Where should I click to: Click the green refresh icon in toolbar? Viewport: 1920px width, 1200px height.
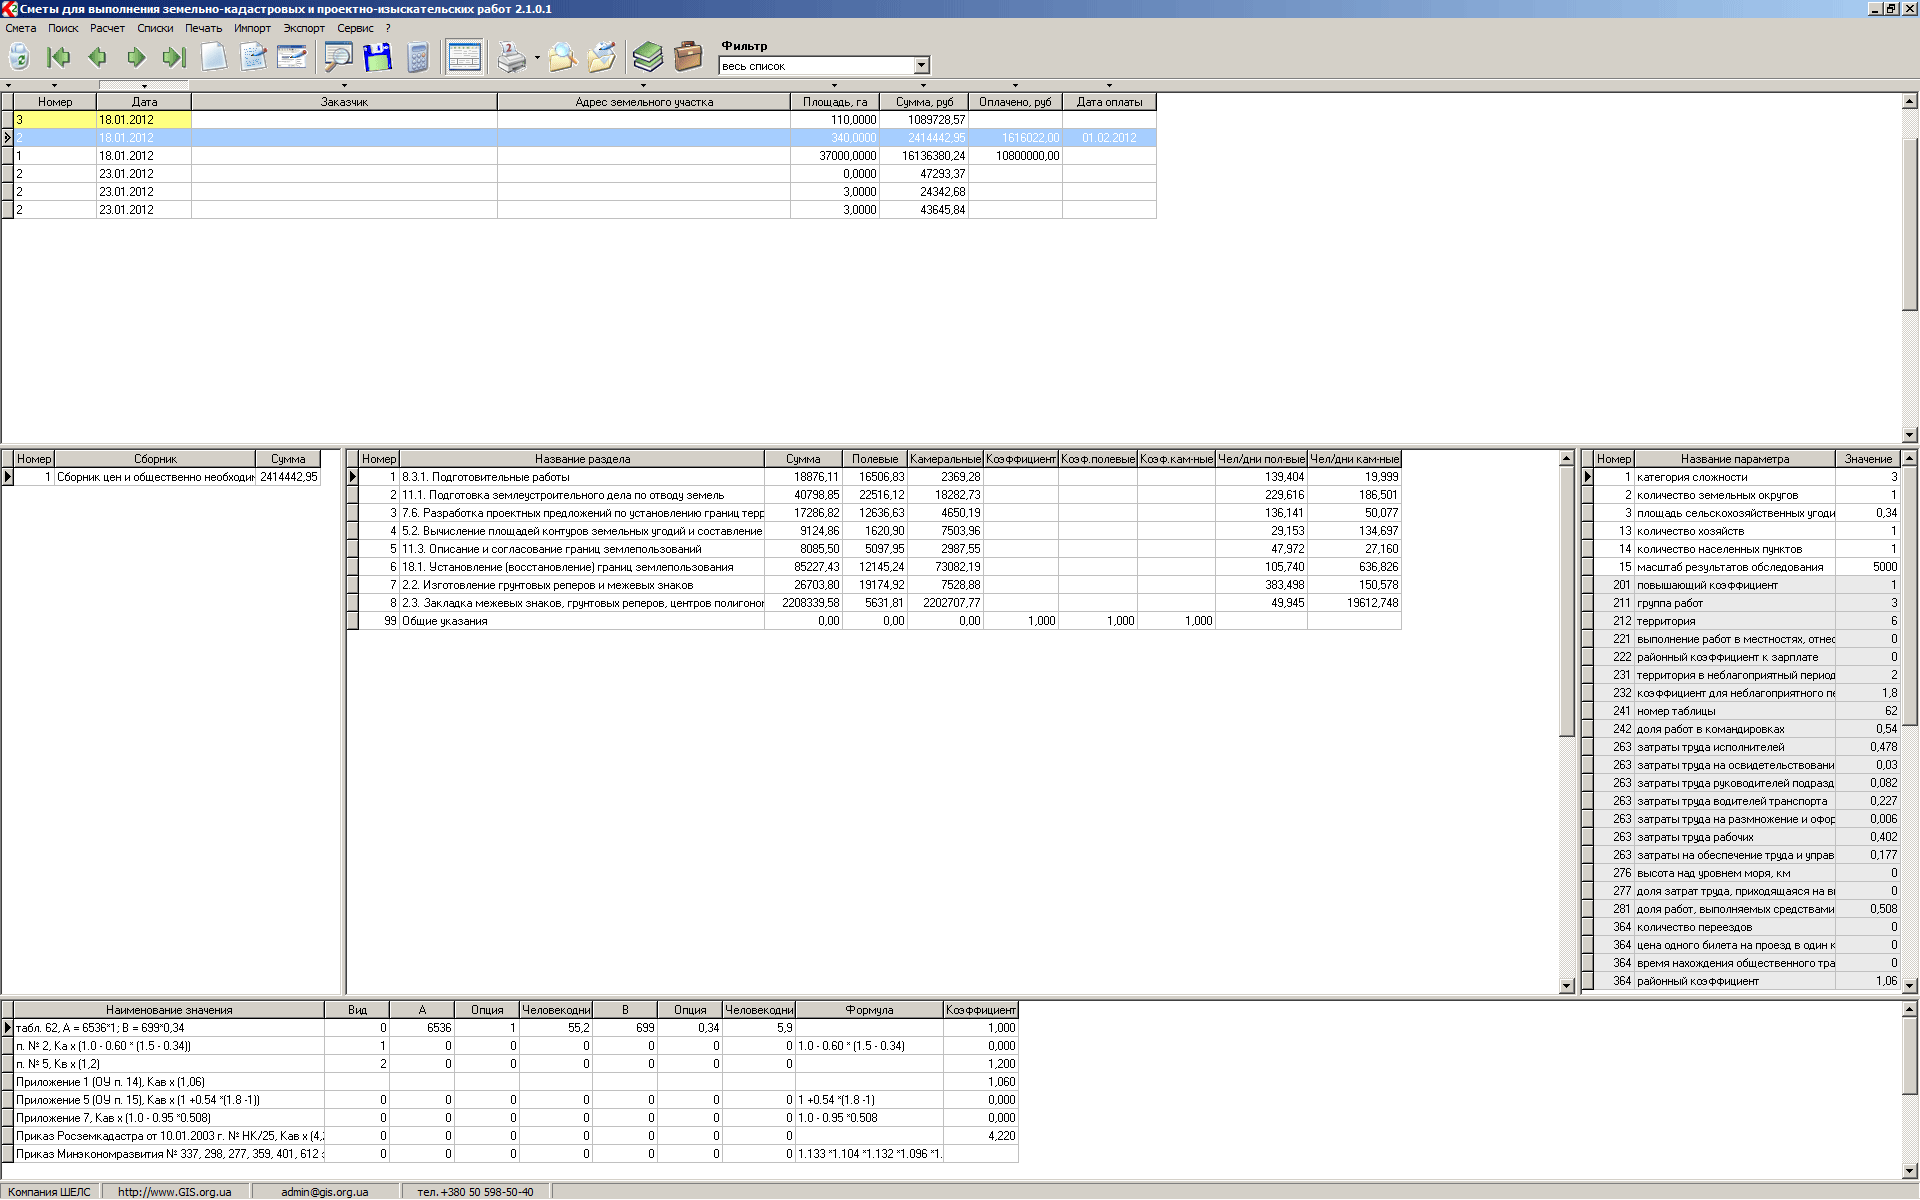(19, 57)
